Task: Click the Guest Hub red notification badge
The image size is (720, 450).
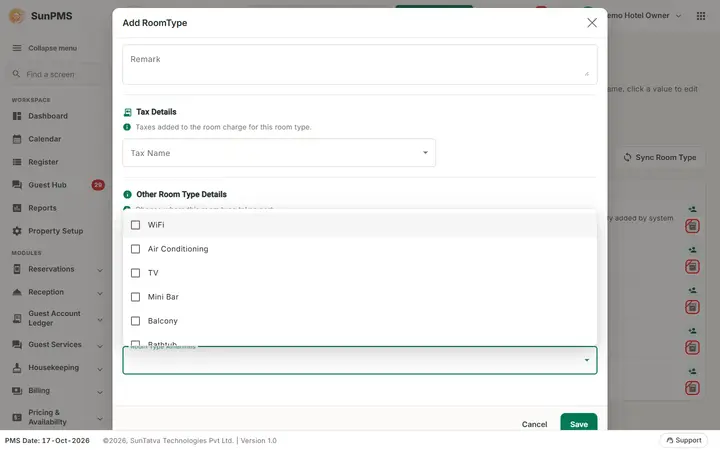Action: 98,185
